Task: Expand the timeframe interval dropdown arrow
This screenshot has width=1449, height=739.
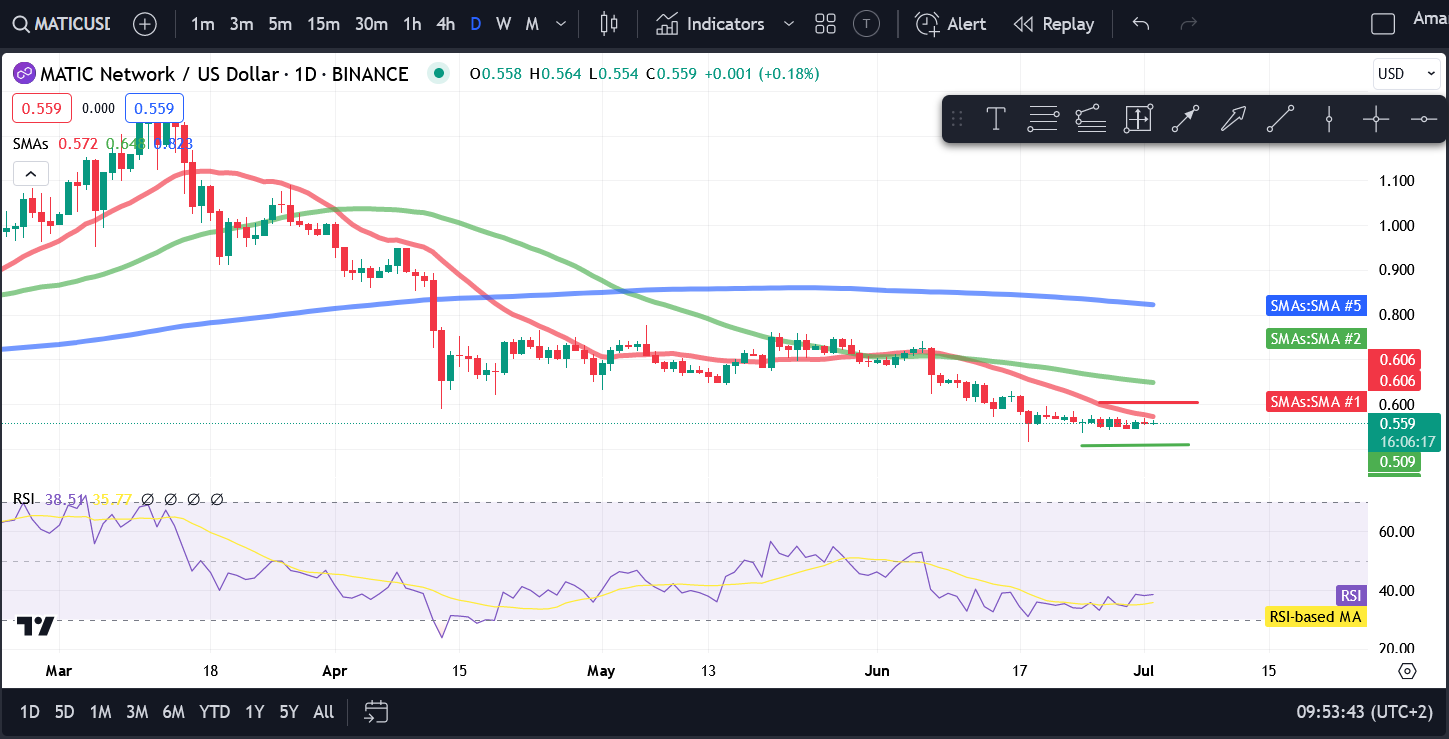Action: [563, 24]
